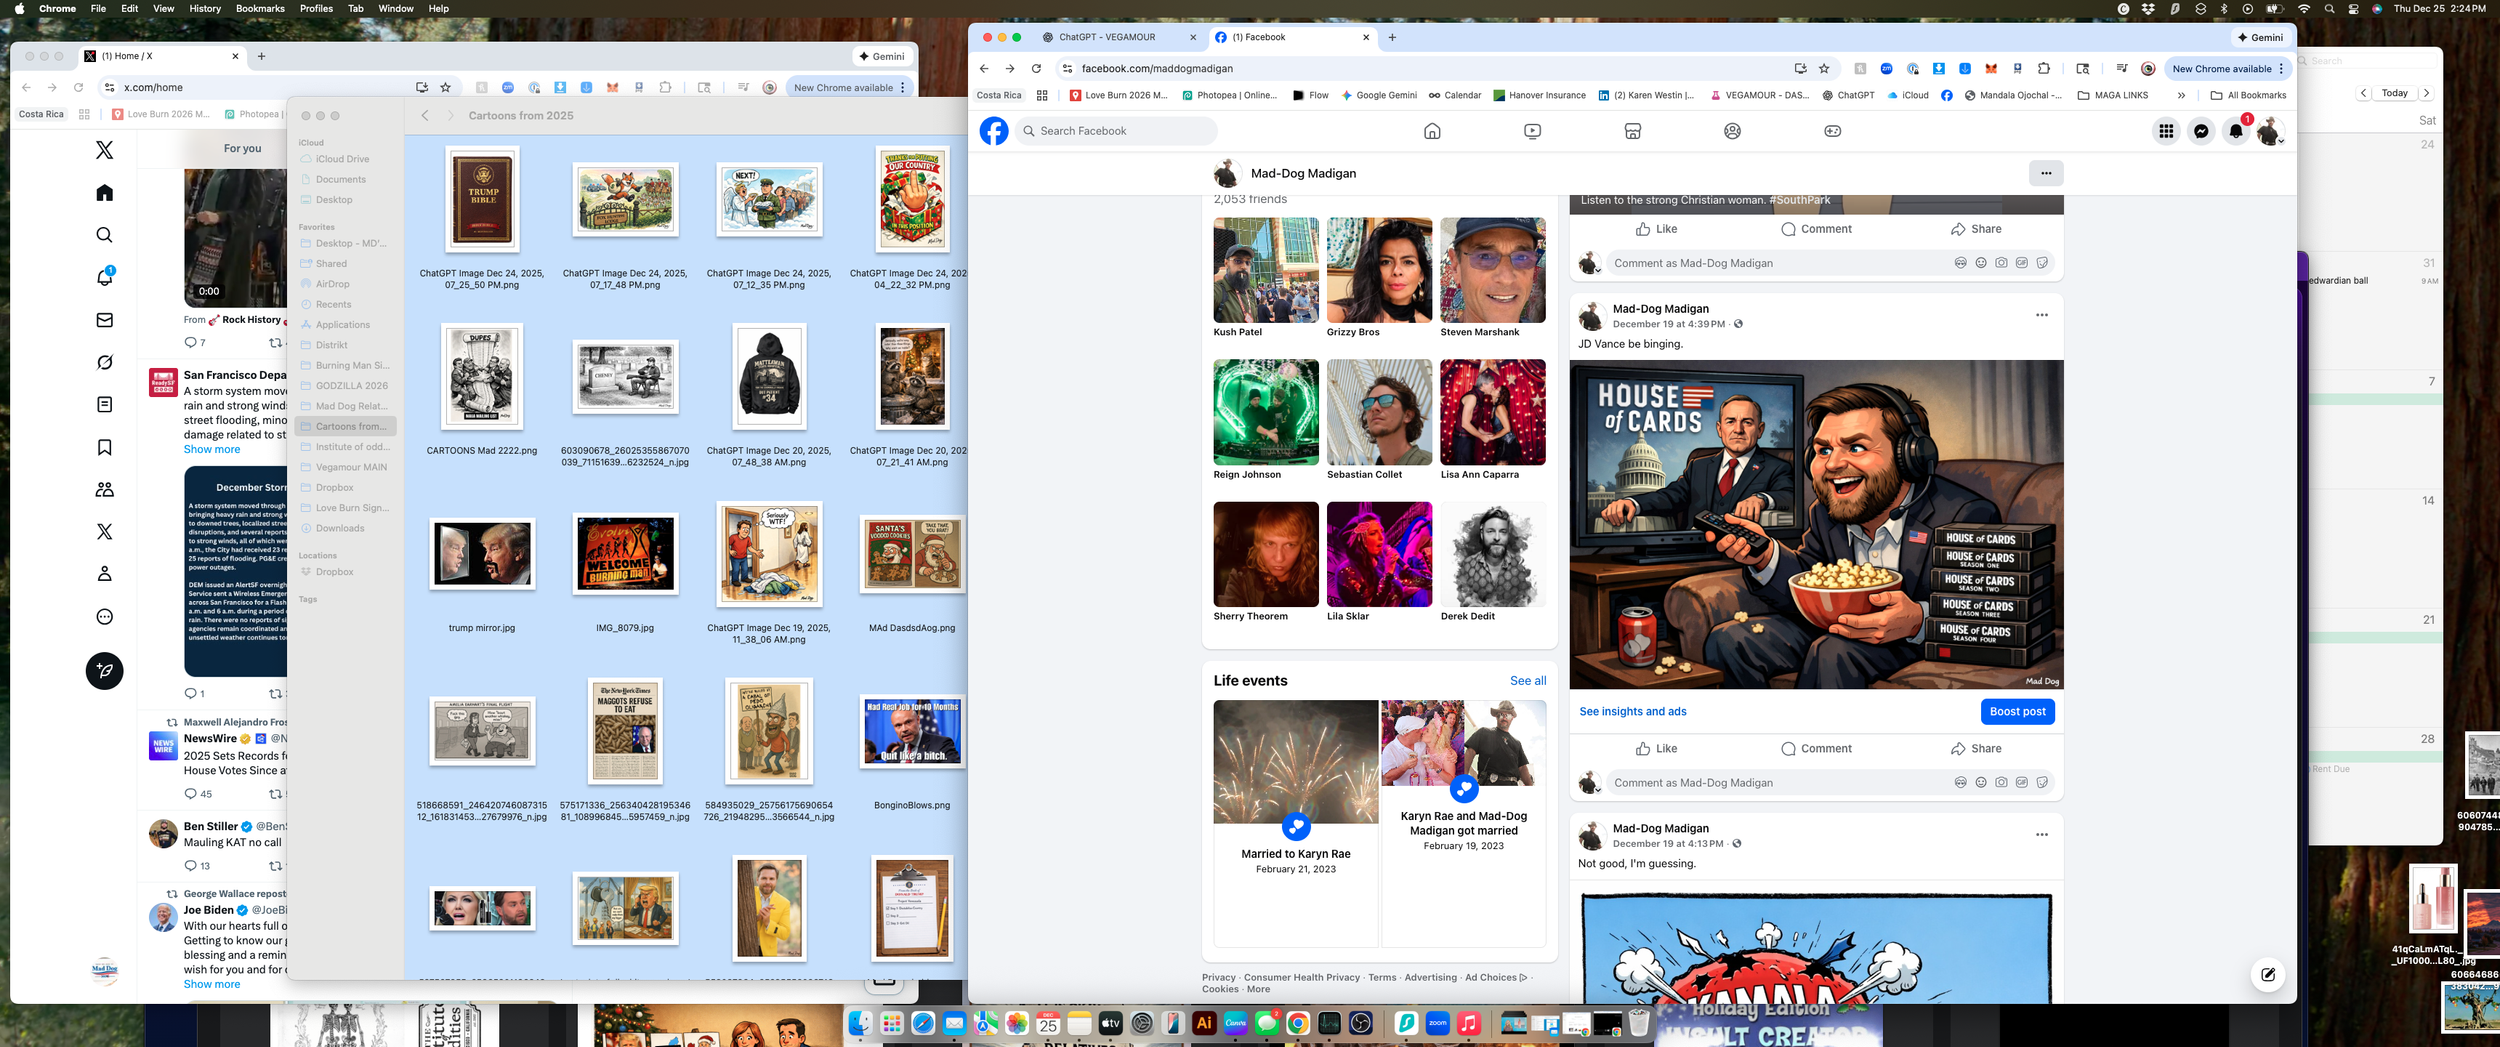Click the Boost post button
This screenshot has height=1047, width=2500.
coord(2018,712)
